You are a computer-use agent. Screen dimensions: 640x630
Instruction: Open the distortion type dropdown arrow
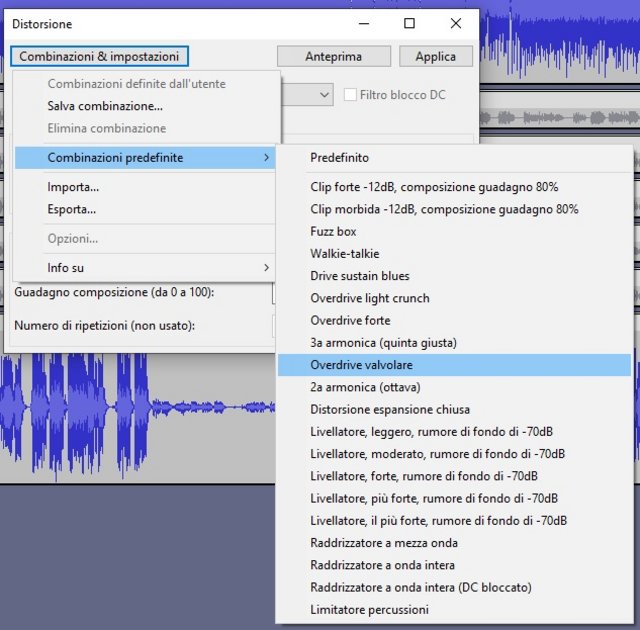point(324,95)
